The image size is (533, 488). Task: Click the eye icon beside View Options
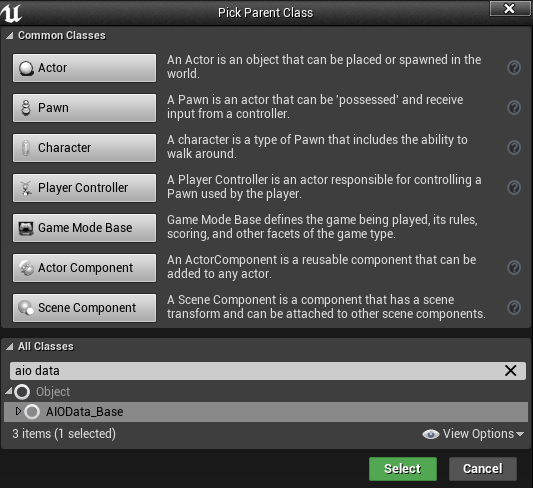click(431, 434)
